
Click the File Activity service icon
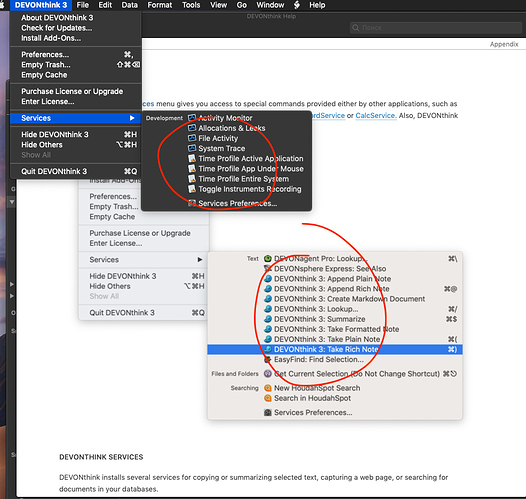point(192,138)
